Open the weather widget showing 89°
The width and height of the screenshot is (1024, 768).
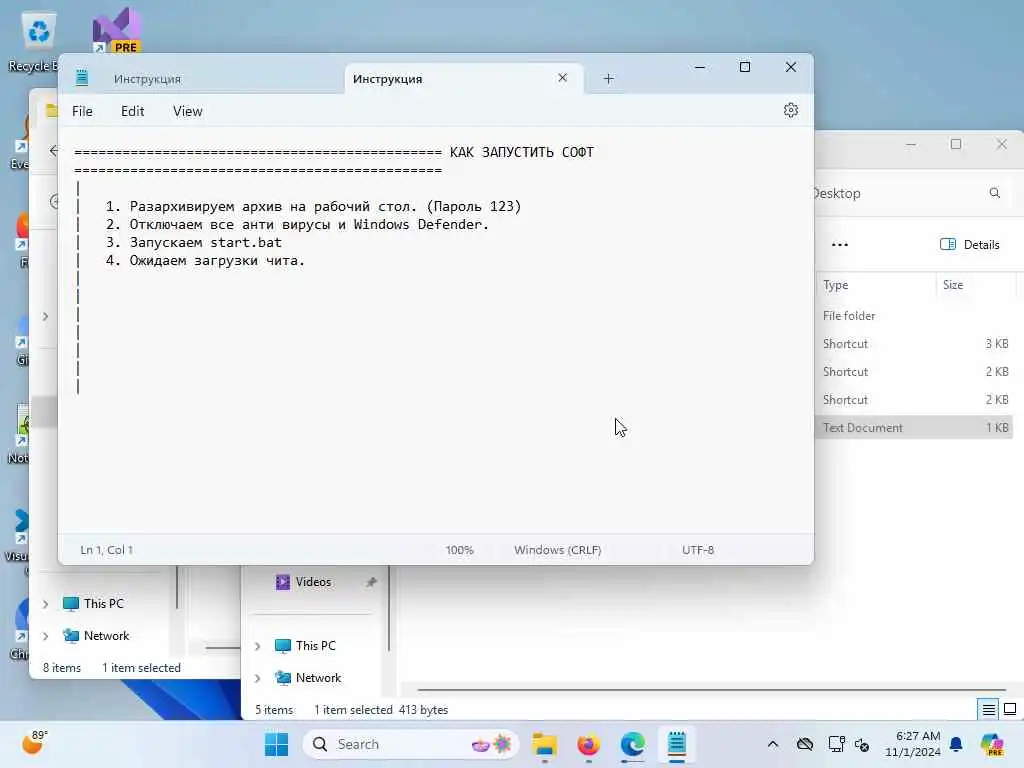[x=35, y=742]
